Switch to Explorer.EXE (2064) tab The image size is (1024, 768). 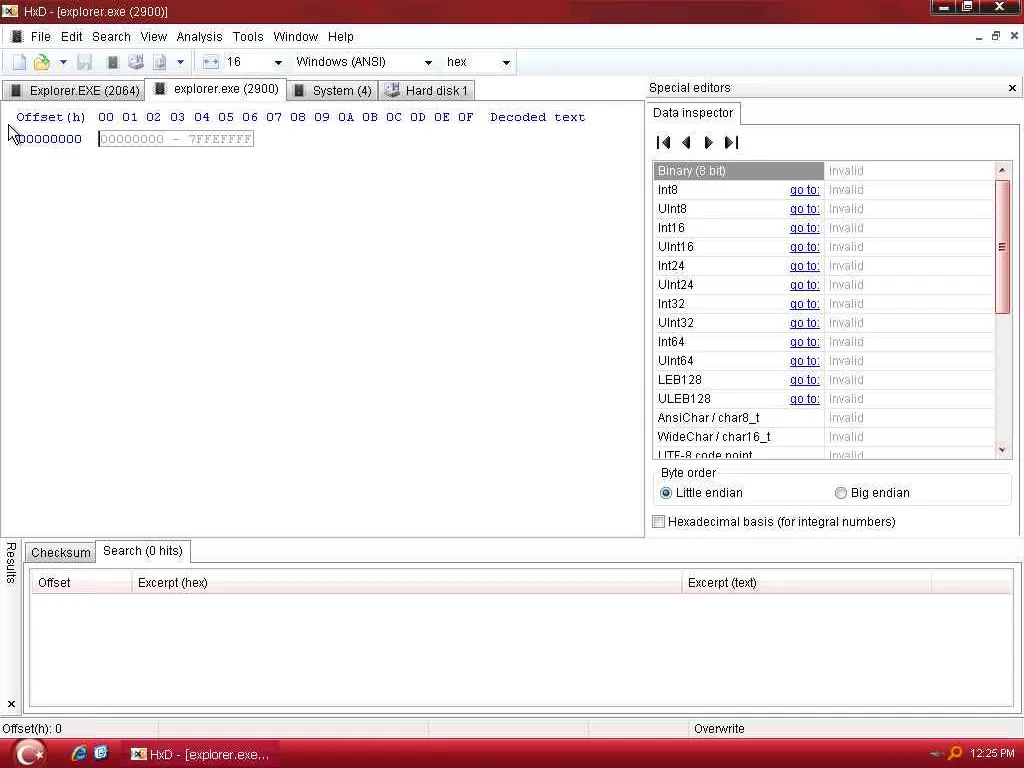(74, 91)
